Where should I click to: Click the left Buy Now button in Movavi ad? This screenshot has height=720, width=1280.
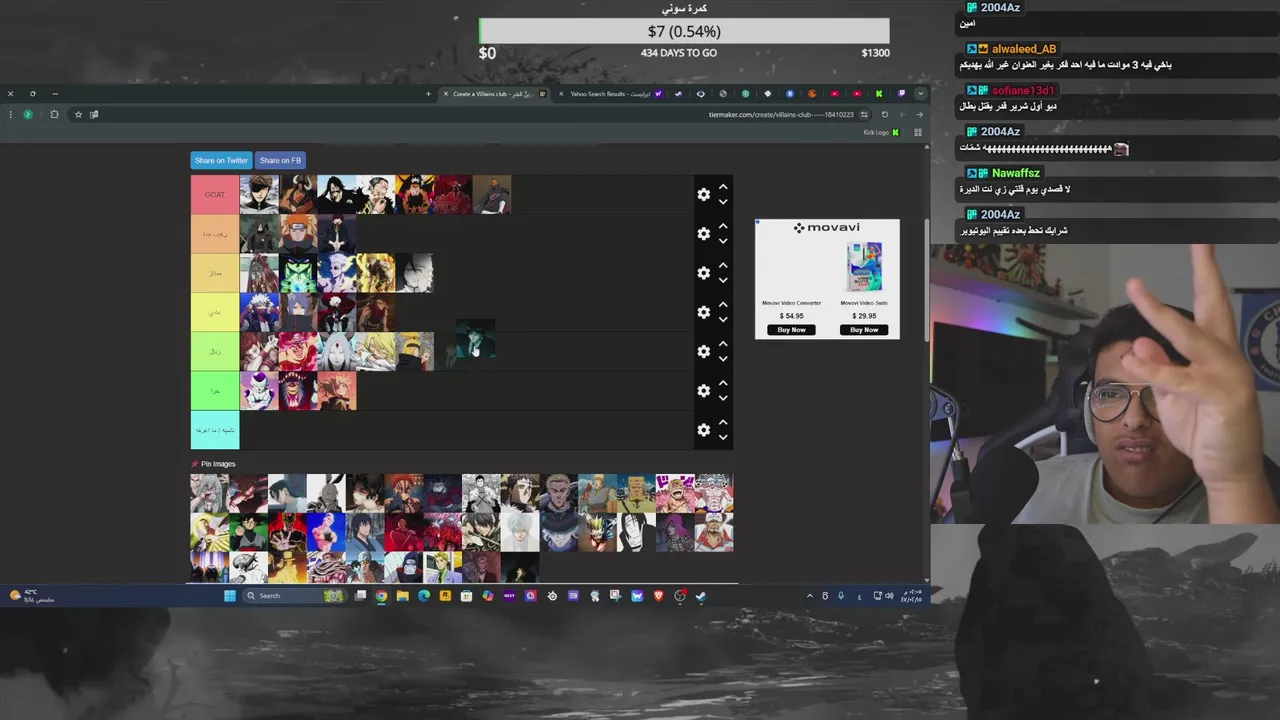point(791,329)
